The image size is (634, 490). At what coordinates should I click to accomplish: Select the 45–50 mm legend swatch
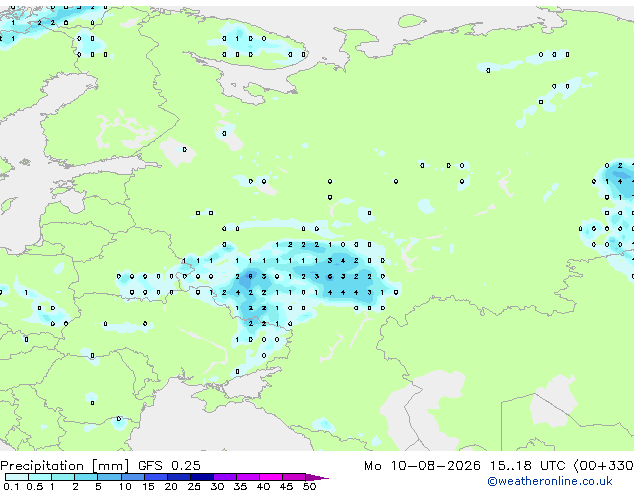pyautogui.click(x=294, y=477)
